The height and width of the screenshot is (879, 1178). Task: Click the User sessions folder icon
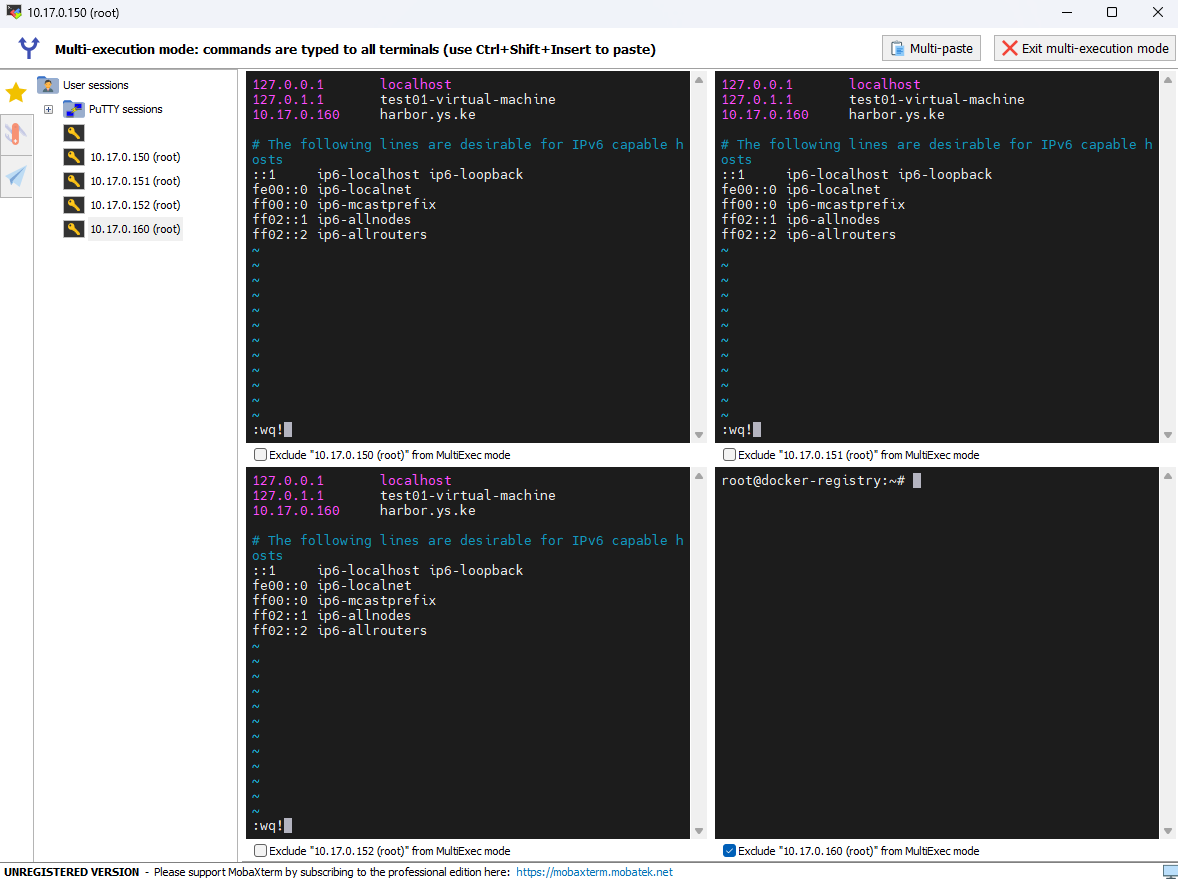48,85
